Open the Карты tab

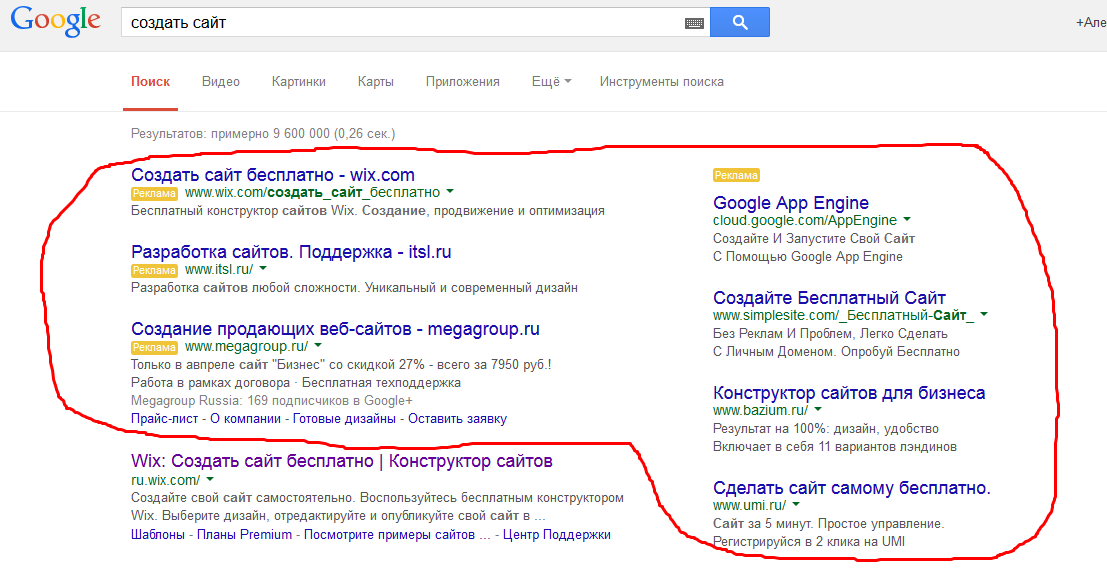[x=375, y=82]
